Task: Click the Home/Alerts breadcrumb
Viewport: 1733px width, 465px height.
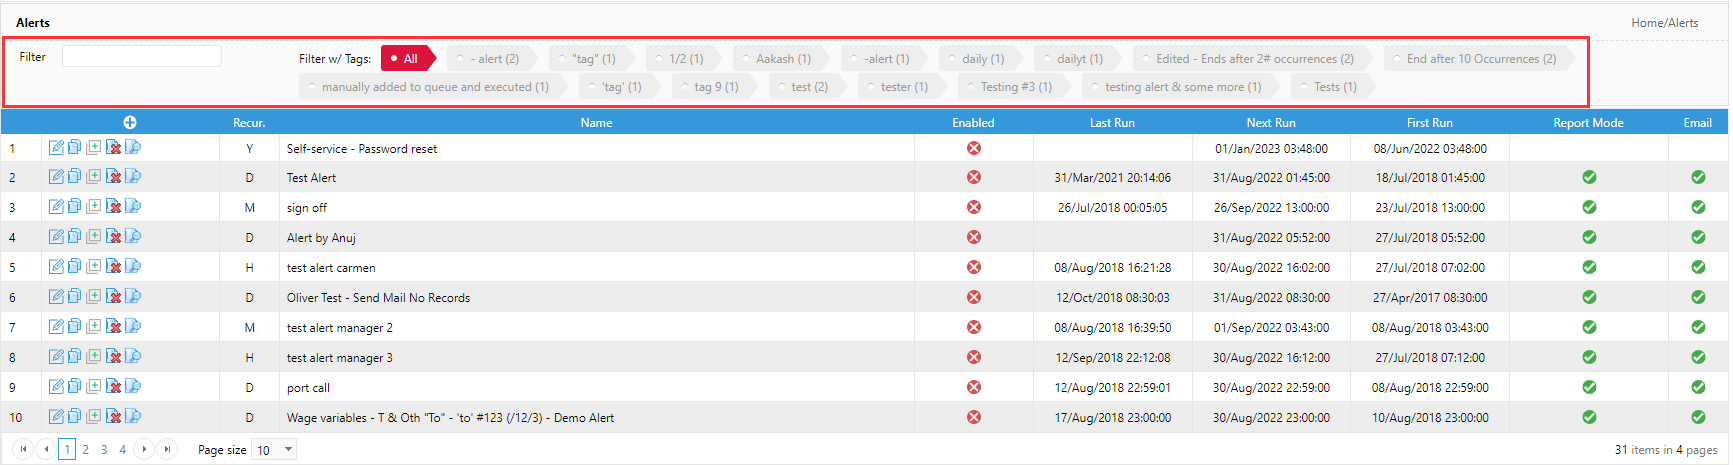Action: coord(1664,22)
